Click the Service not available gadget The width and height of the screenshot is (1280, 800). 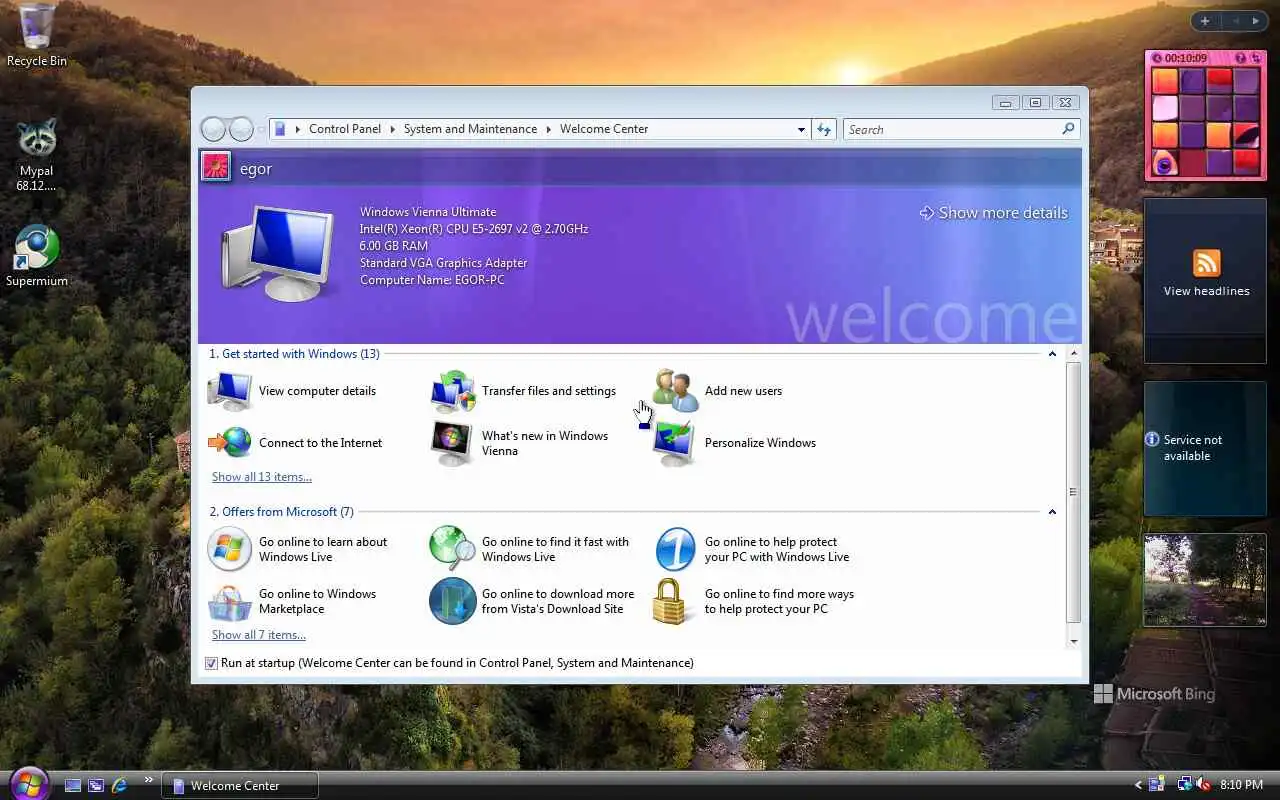pyautogui.click(x=1205, y=448)
